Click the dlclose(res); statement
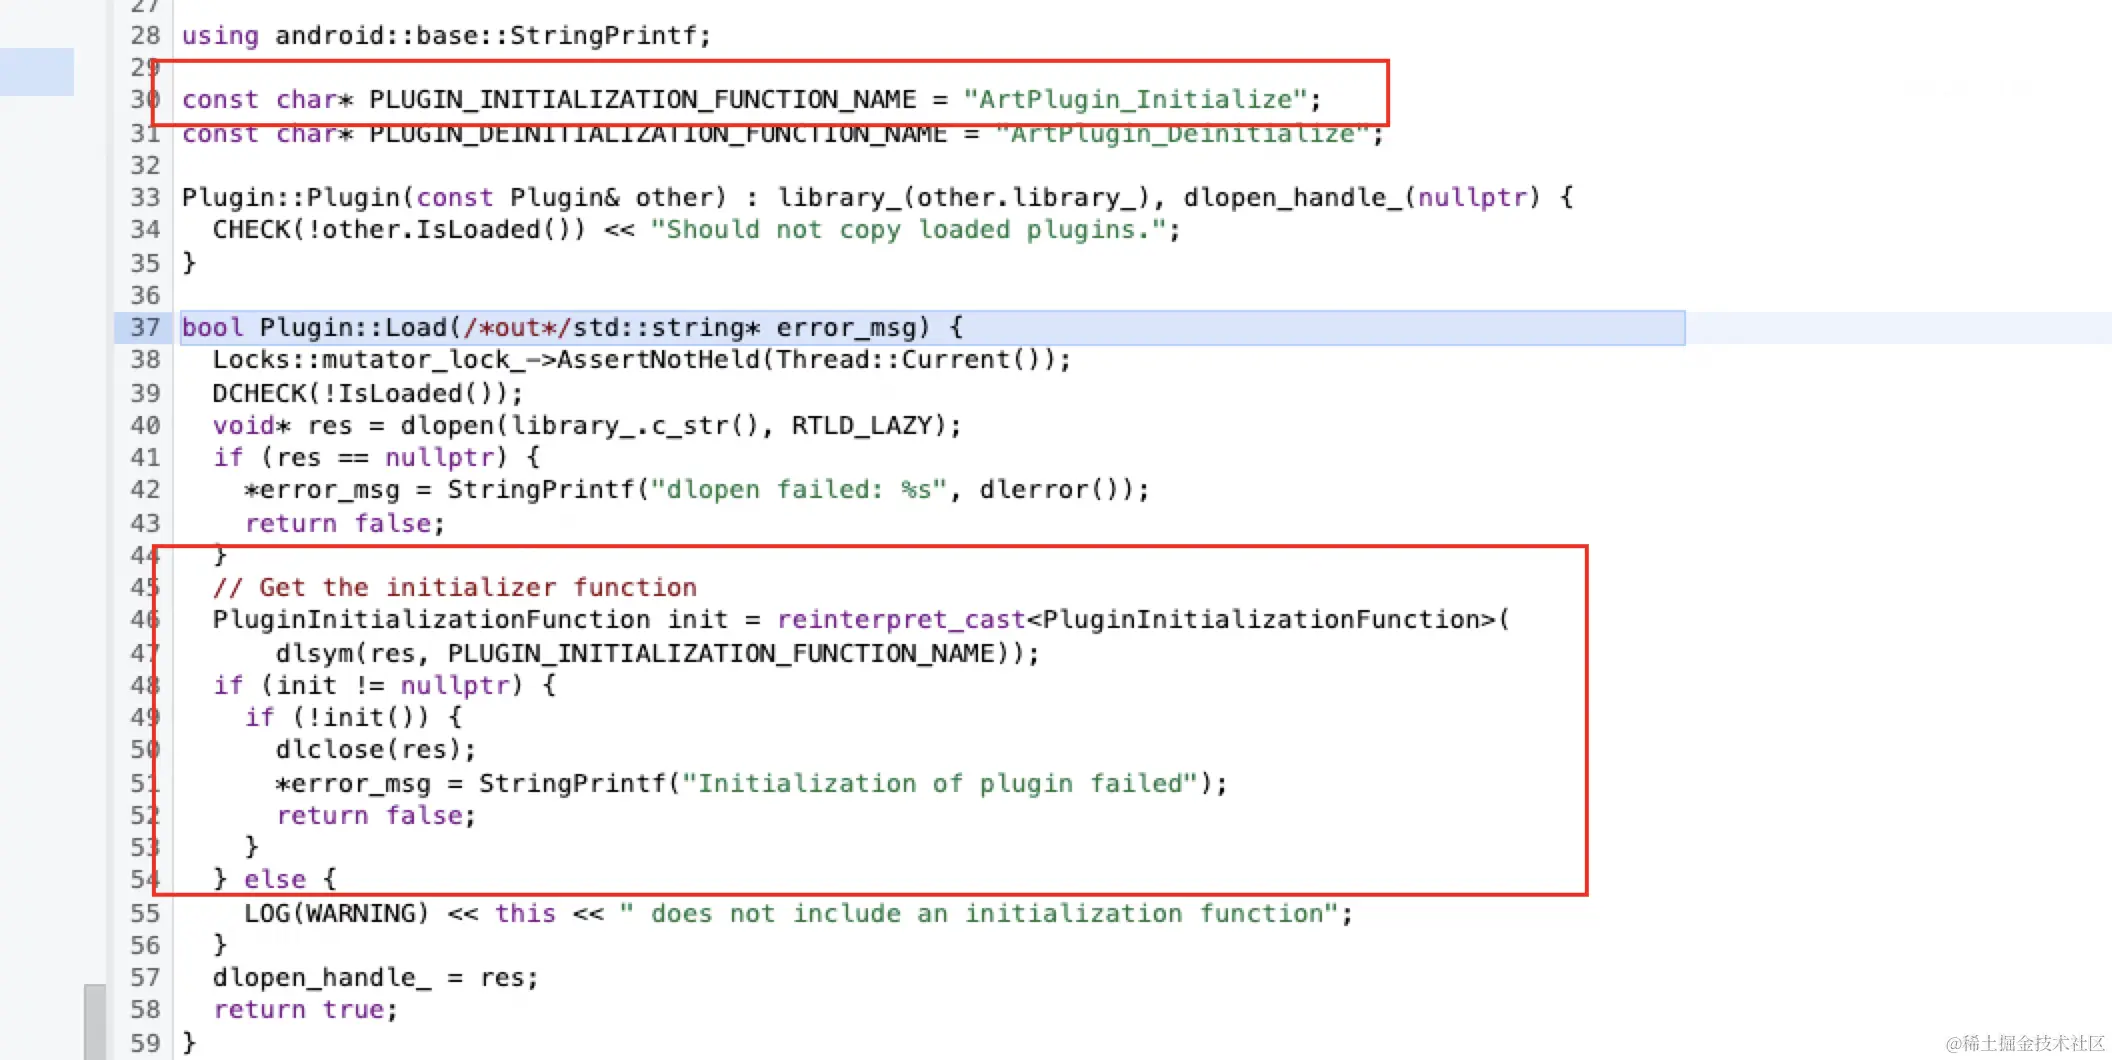The width and height of the screenshot is (2112, 1060). pyautogui.click(x=375, y=750)
